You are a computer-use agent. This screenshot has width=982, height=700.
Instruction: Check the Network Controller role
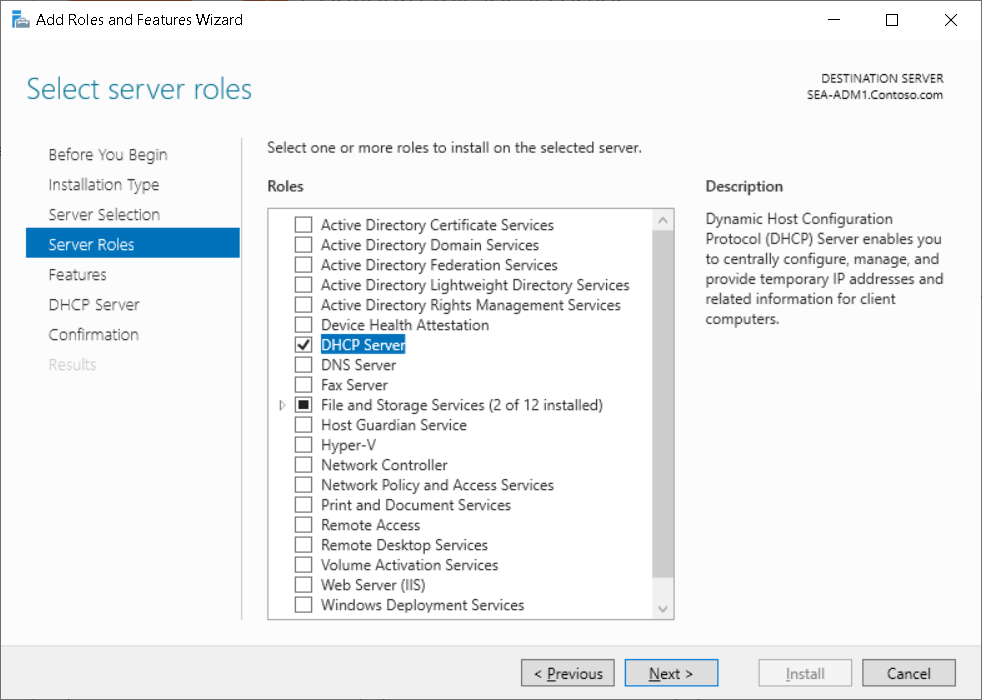[x=303, y=464]
